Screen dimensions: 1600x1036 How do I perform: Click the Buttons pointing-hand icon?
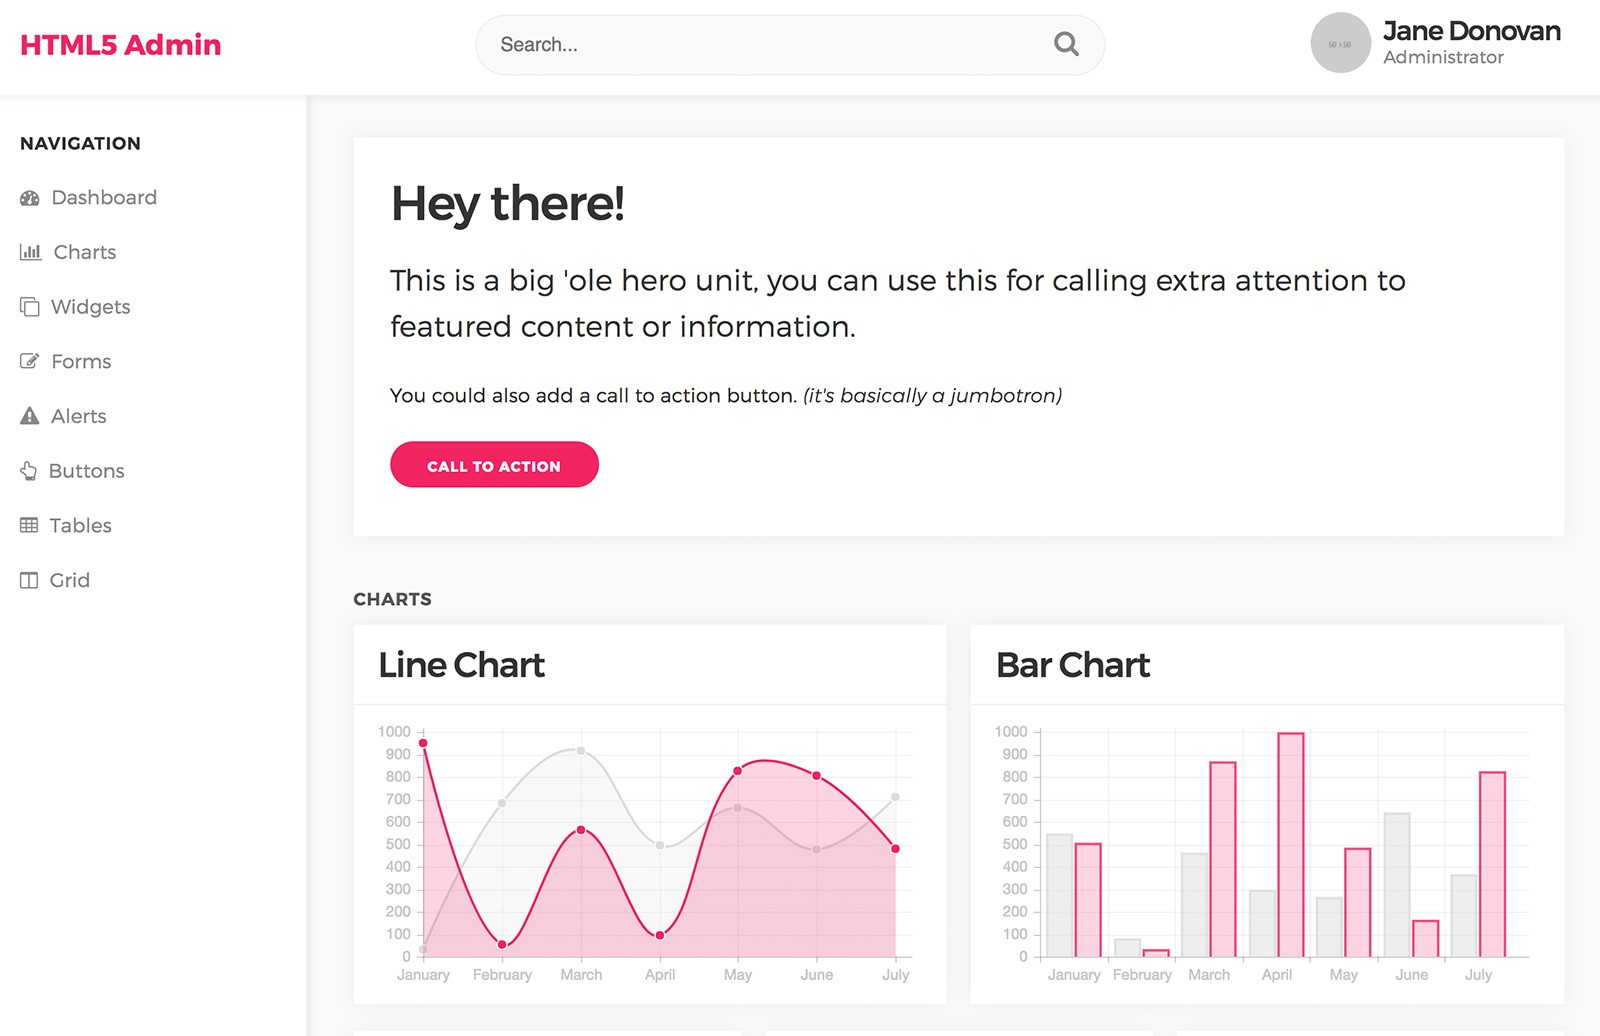click(x=29, y=471)
